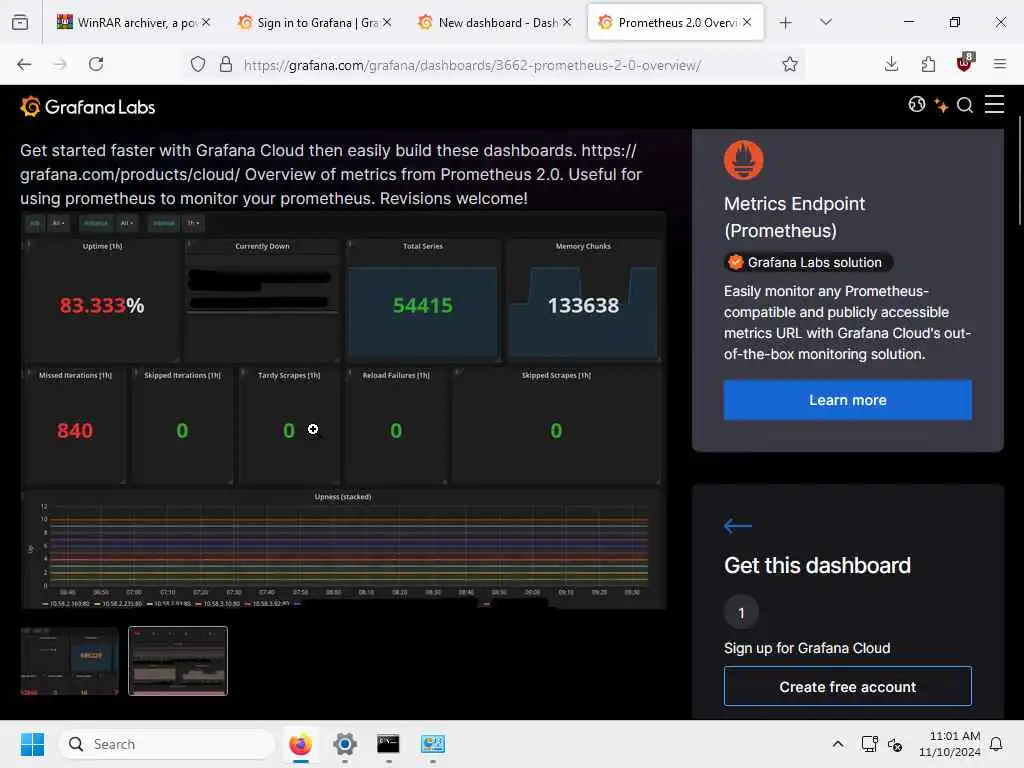Open the AI sparkle assistant icon
This screenshot has width=1024, height=768.
940,105
